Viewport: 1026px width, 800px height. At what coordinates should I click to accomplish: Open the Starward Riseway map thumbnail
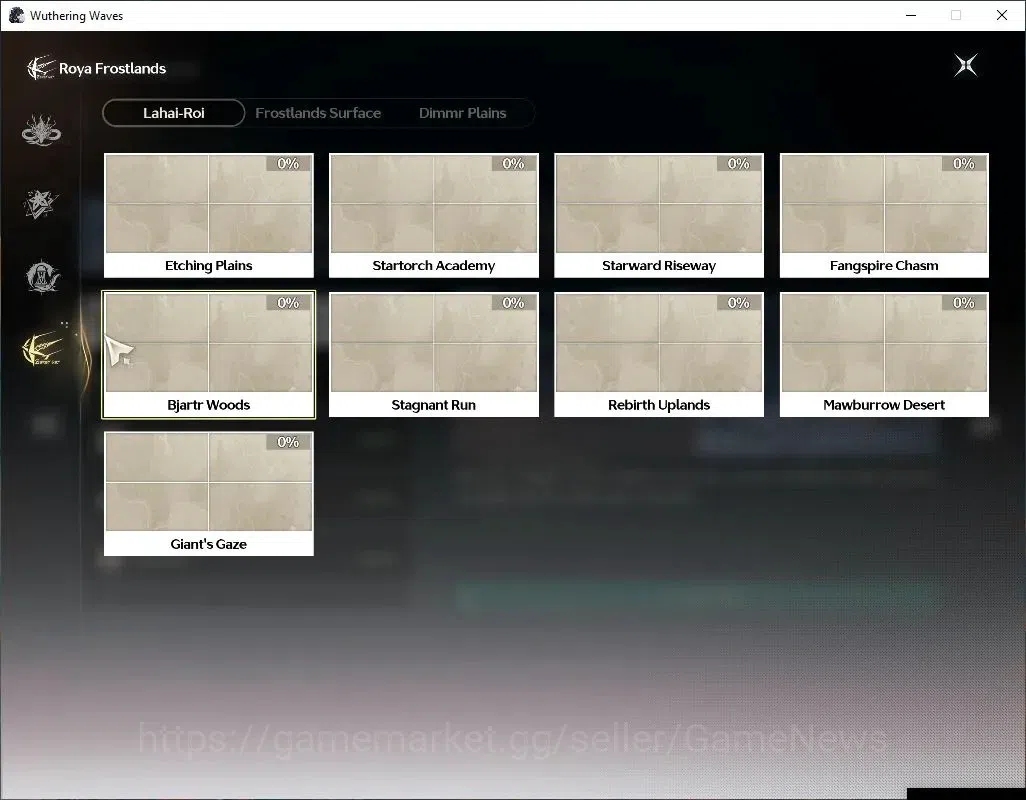[x=659, y=203]
